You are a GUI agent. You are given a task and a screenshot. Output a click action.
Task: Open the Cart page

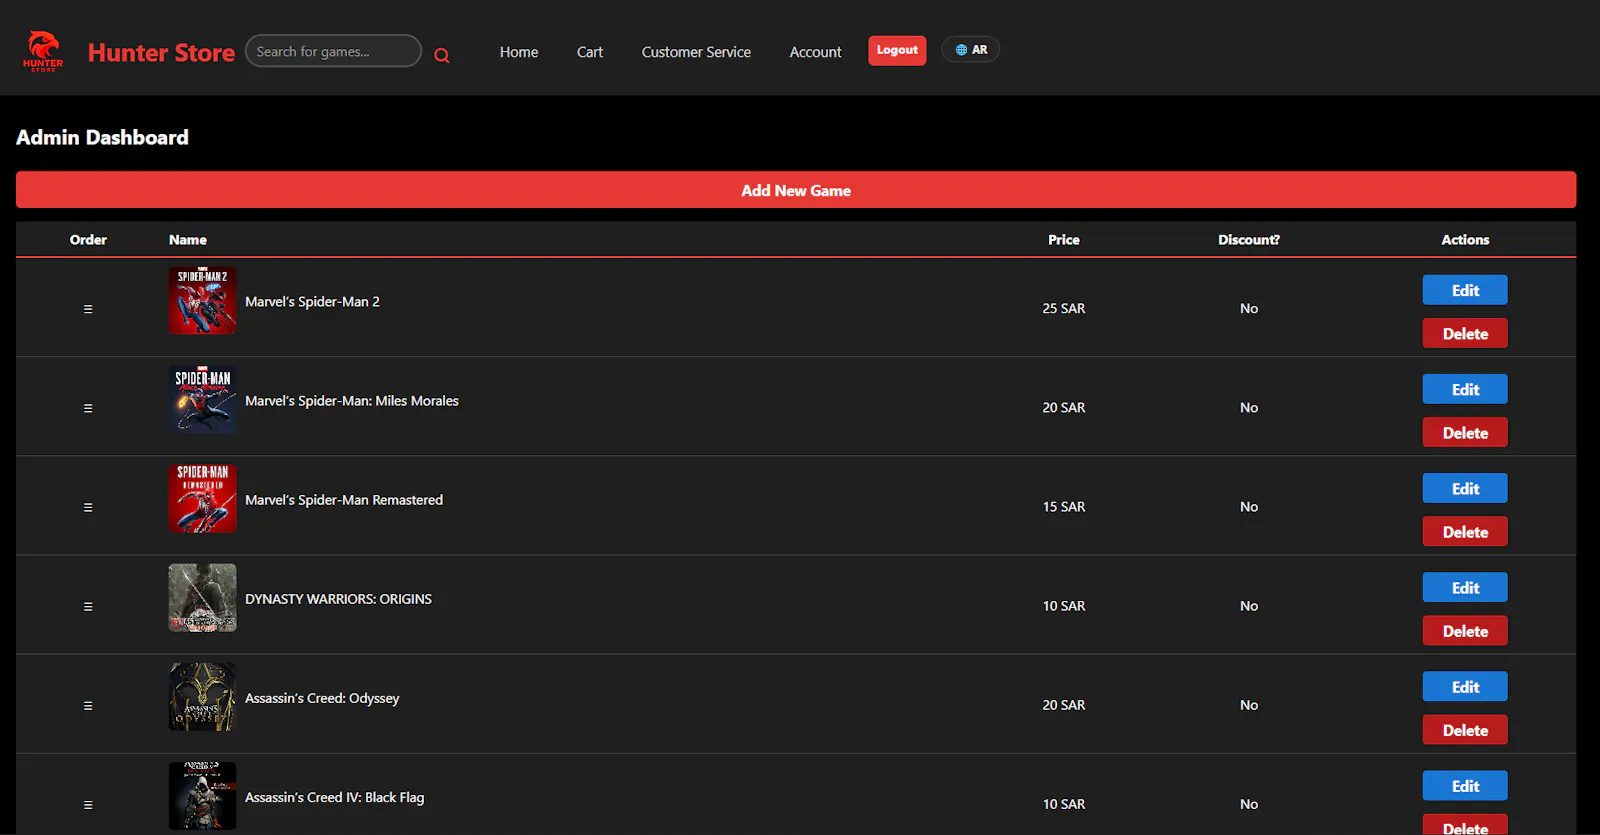tap(590, 52)
